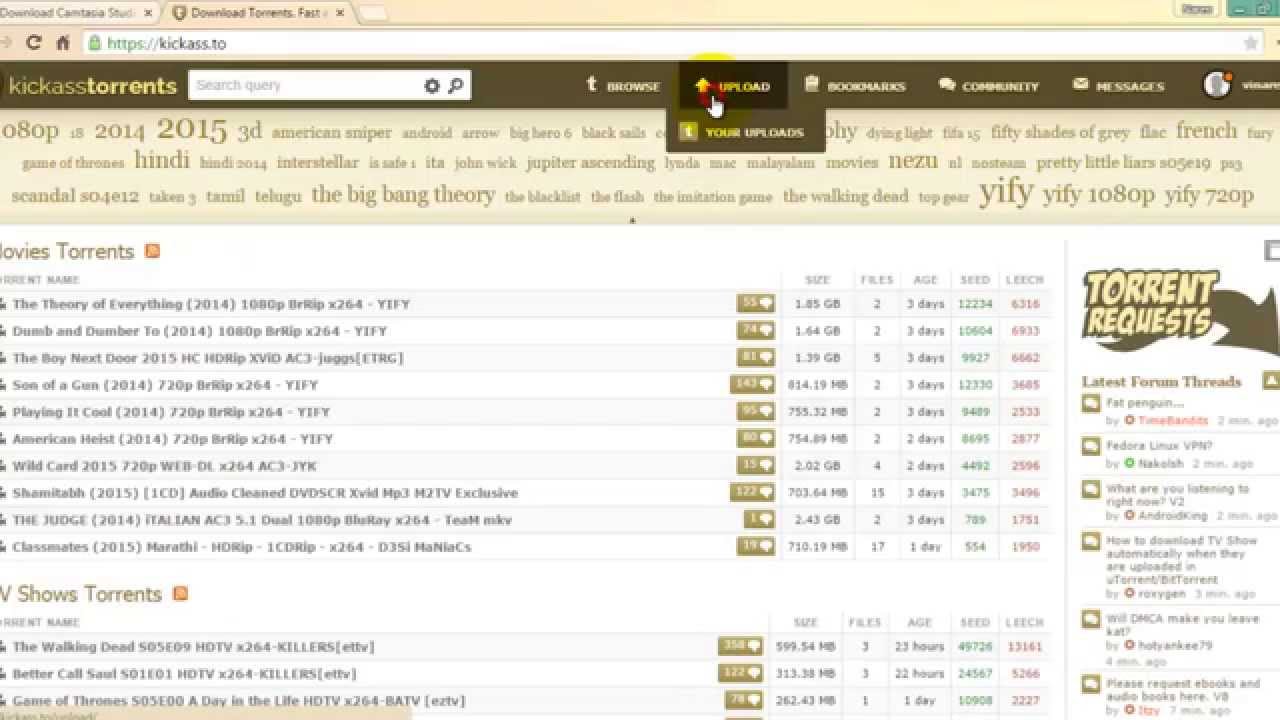Click 'interstellar' tag
The image size is (1280, 720).
[317, 162]
